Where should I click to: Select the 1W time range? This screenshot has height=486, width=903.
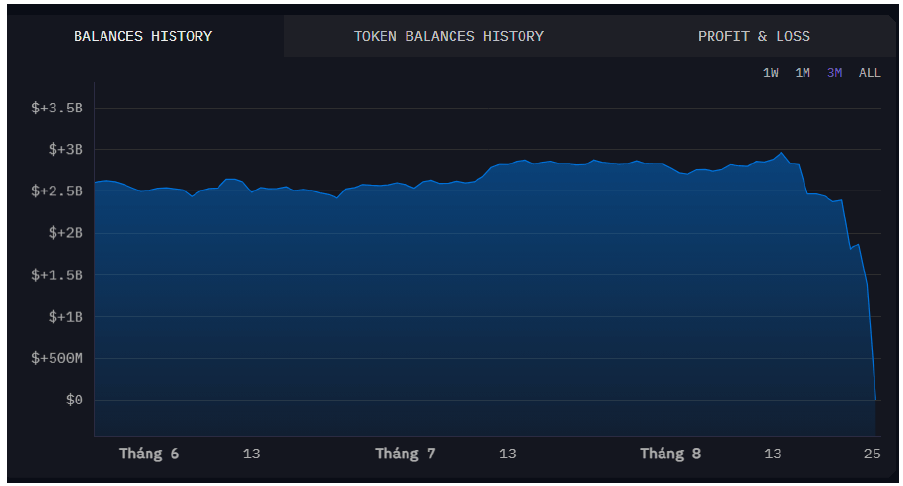[771, 73]
